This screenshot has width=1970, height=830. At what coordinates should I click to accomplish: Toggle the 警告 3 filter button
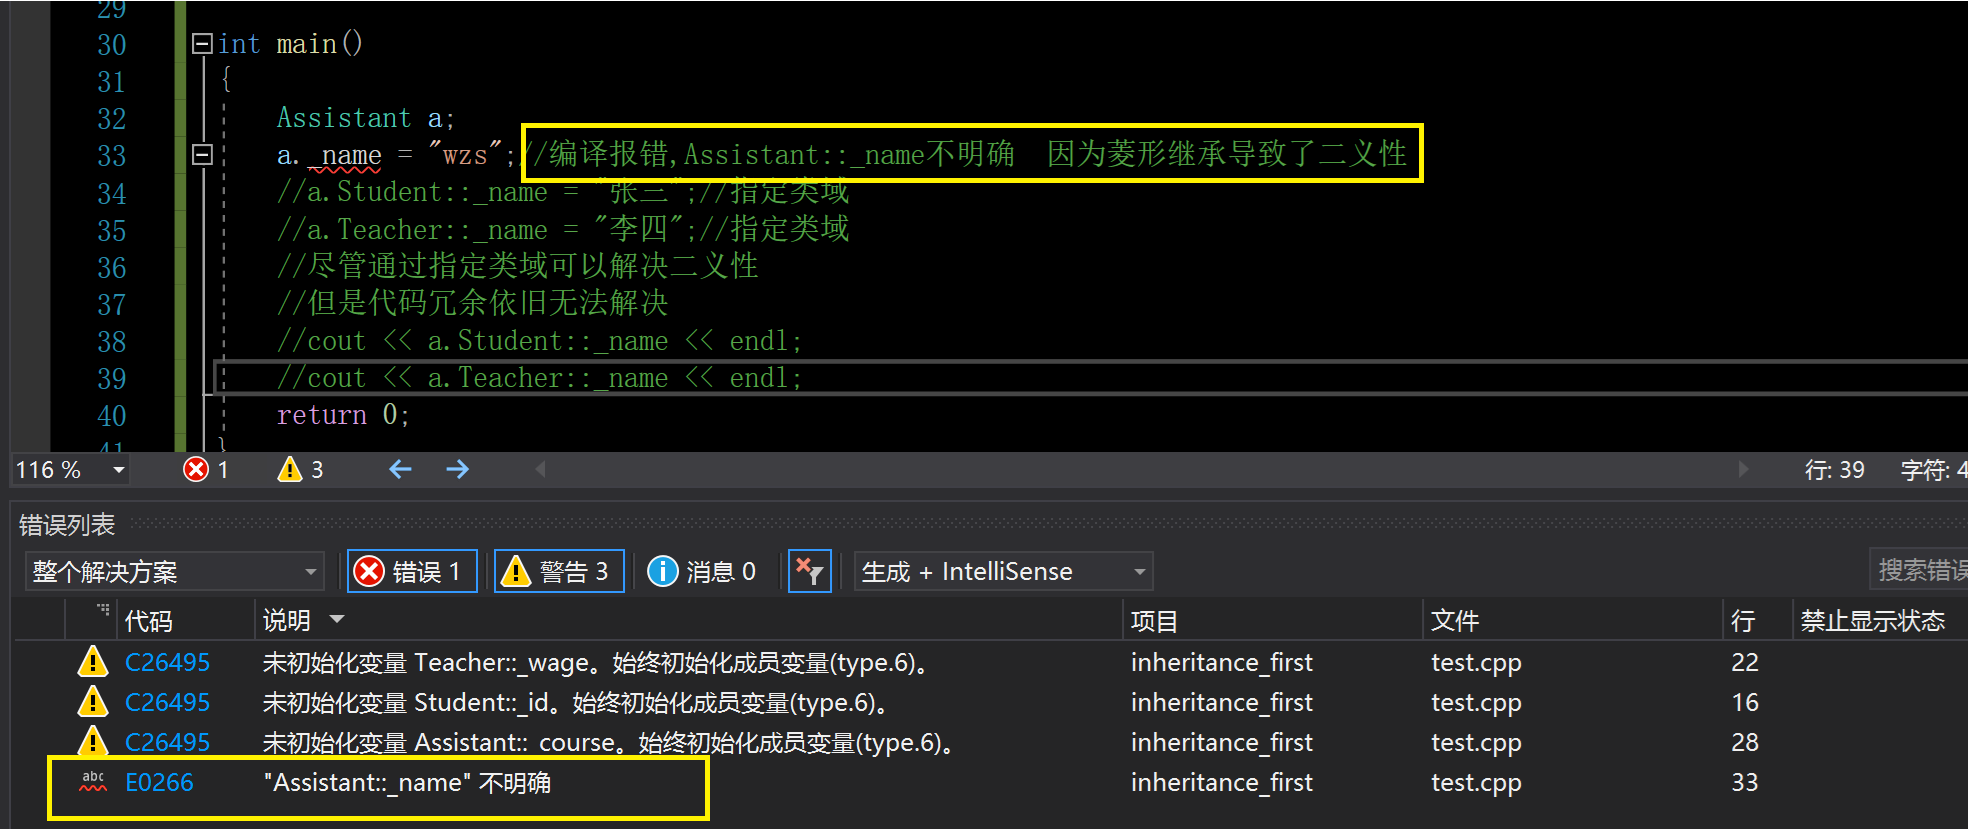(x=559, y=571)
